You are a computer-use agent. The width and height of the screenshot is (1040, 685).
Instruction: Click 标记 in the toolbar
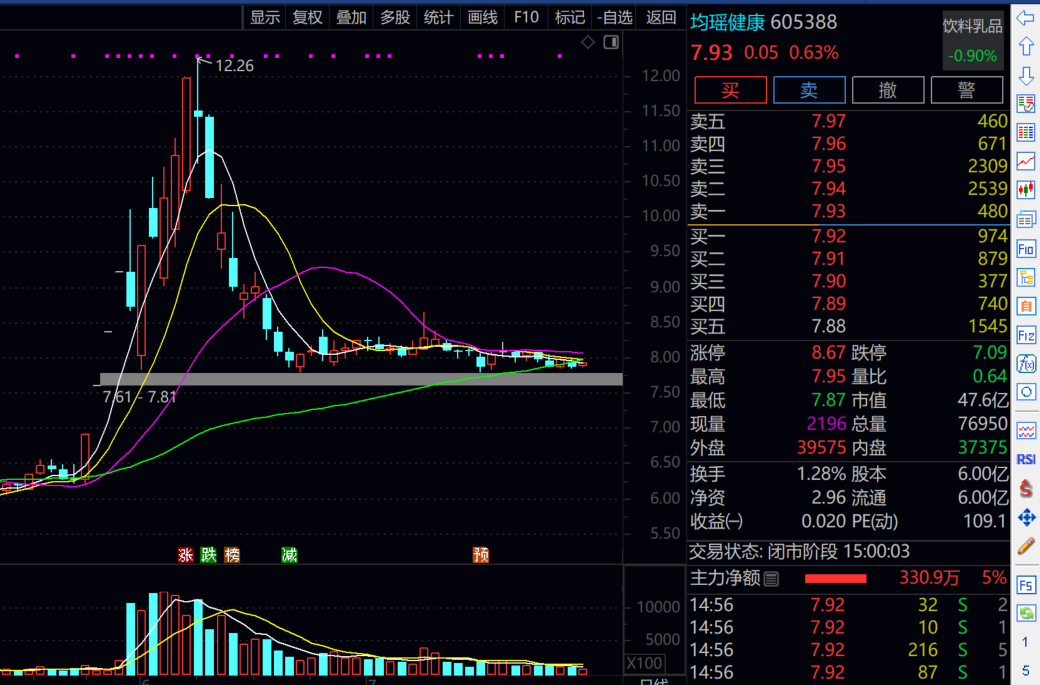click(570, 18)
